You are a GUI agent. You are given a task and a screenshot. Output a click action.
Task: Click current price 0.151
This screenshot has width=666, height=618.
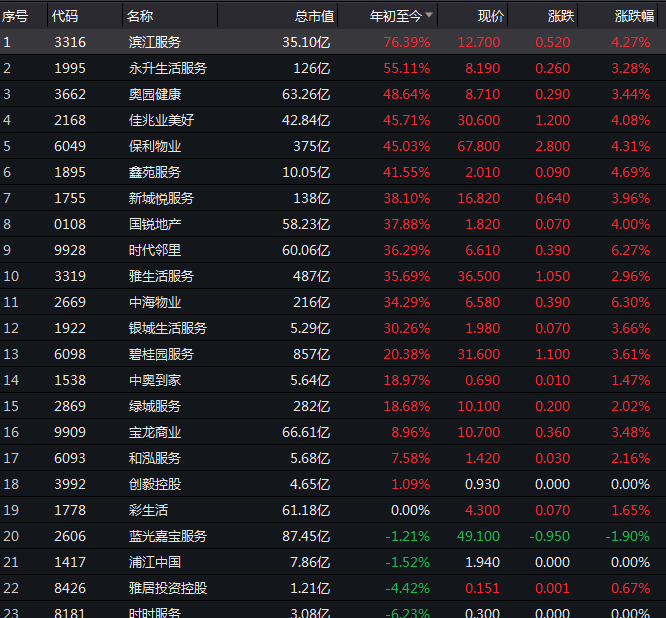tap(483, 588)
